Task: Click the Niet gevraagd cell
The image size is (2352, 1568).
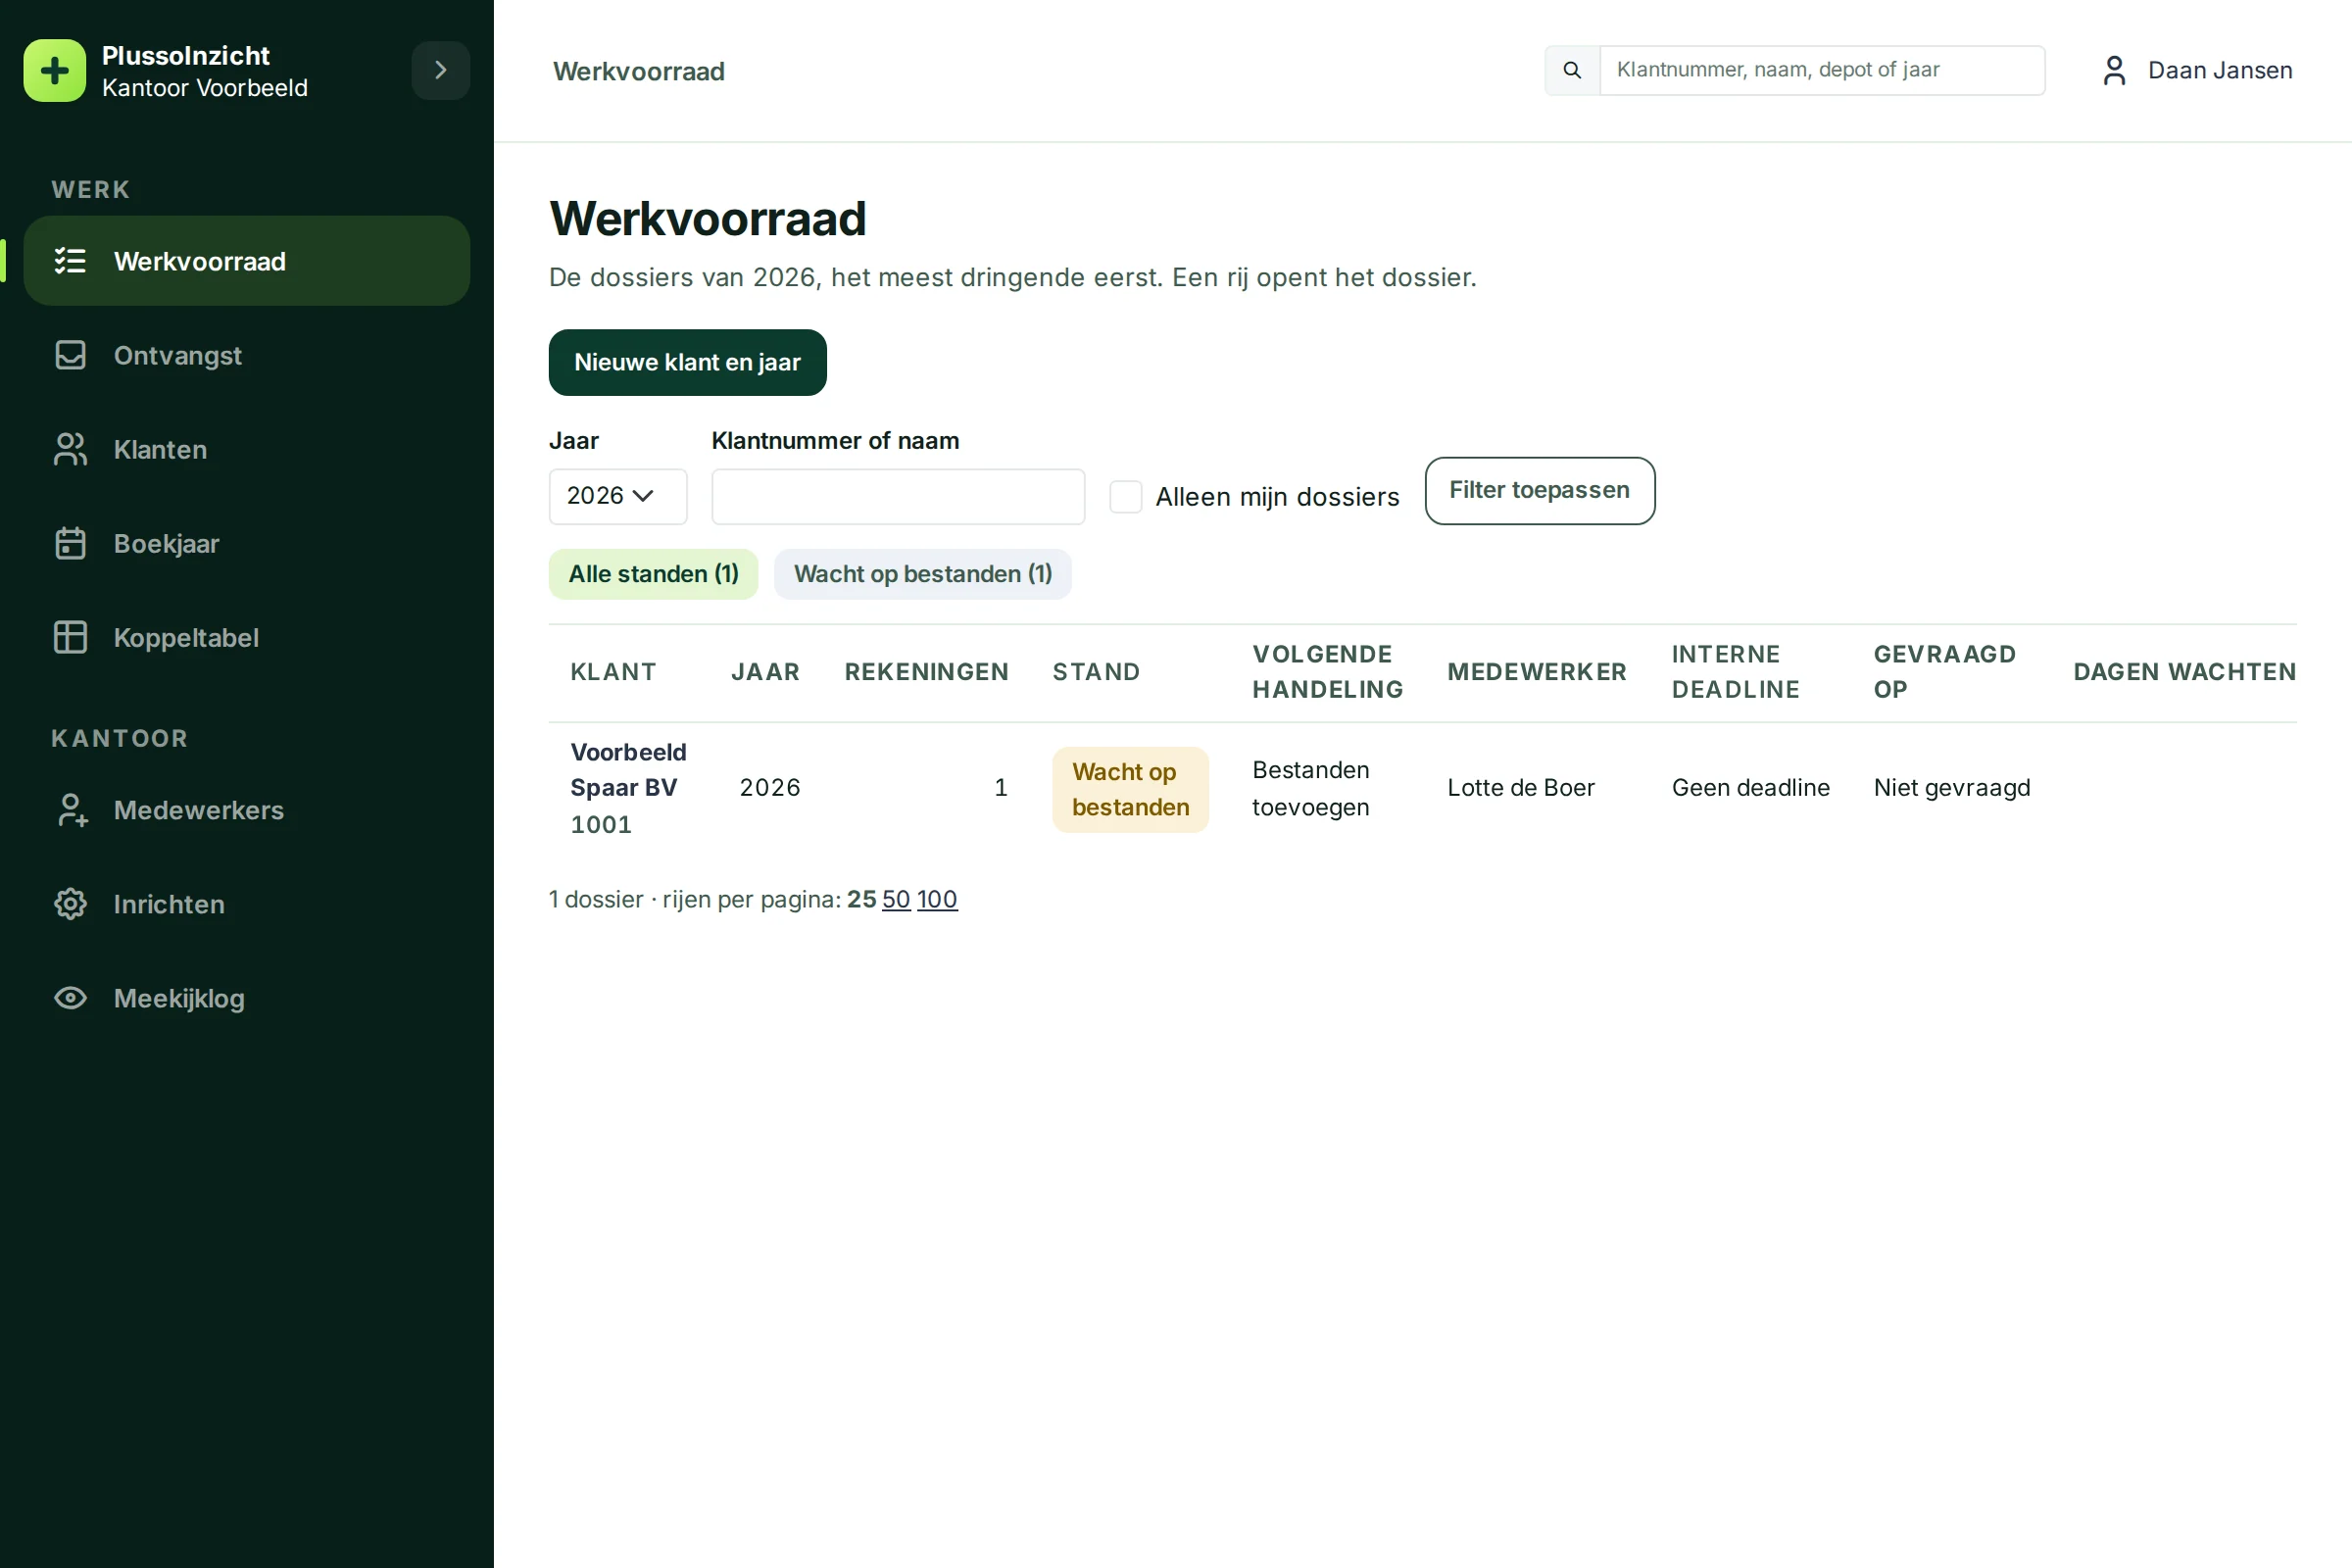Action: point(1951,788)
